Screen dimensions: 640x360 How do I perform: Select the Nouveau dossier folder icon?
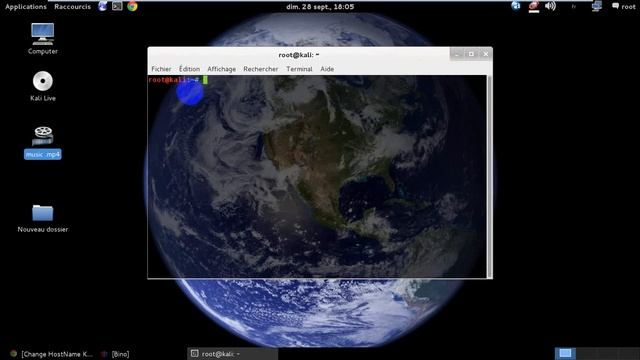[42, 218]
